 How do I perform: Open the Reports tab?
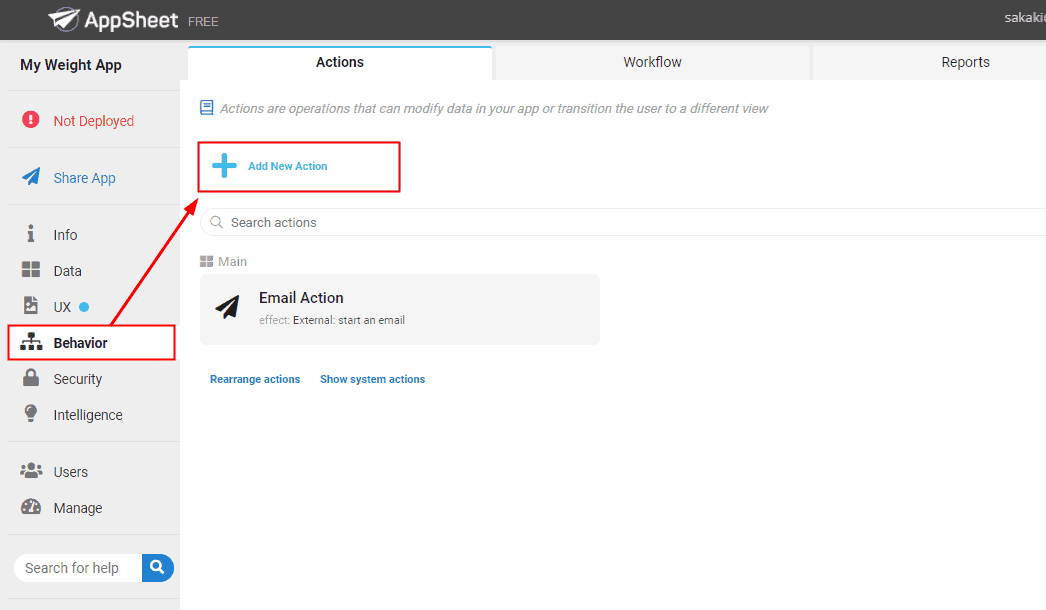point(965,62)
